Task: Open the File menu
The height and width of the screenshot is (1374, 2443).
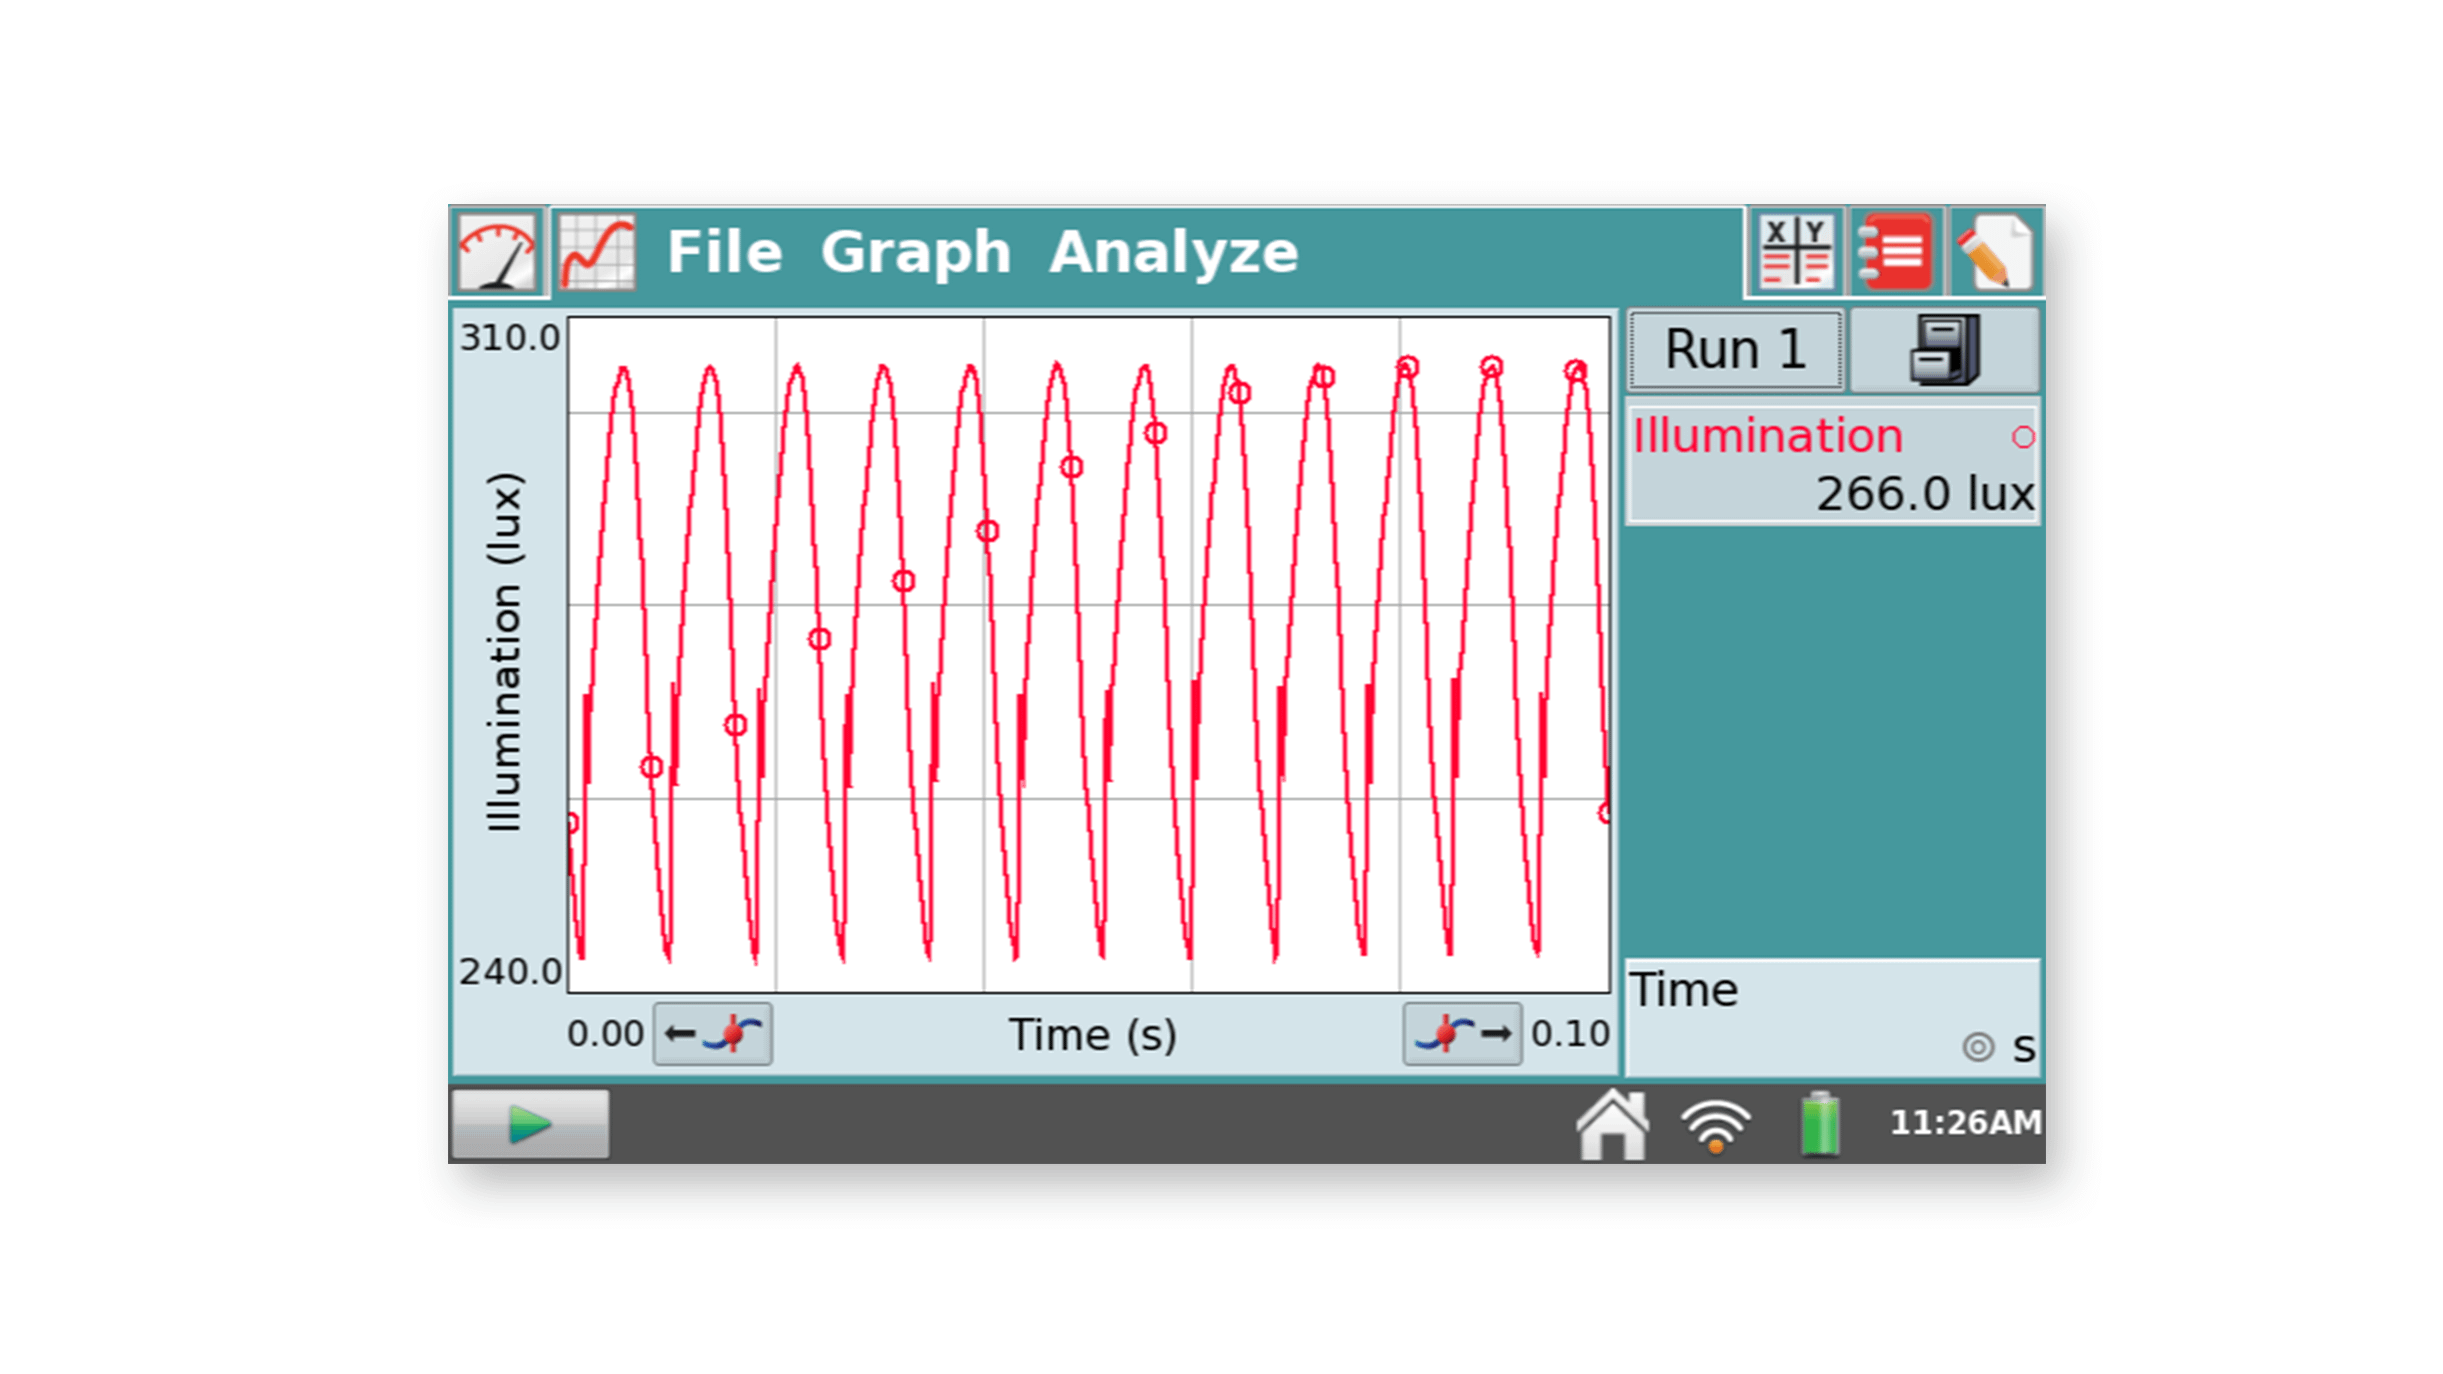Action: 724,252
